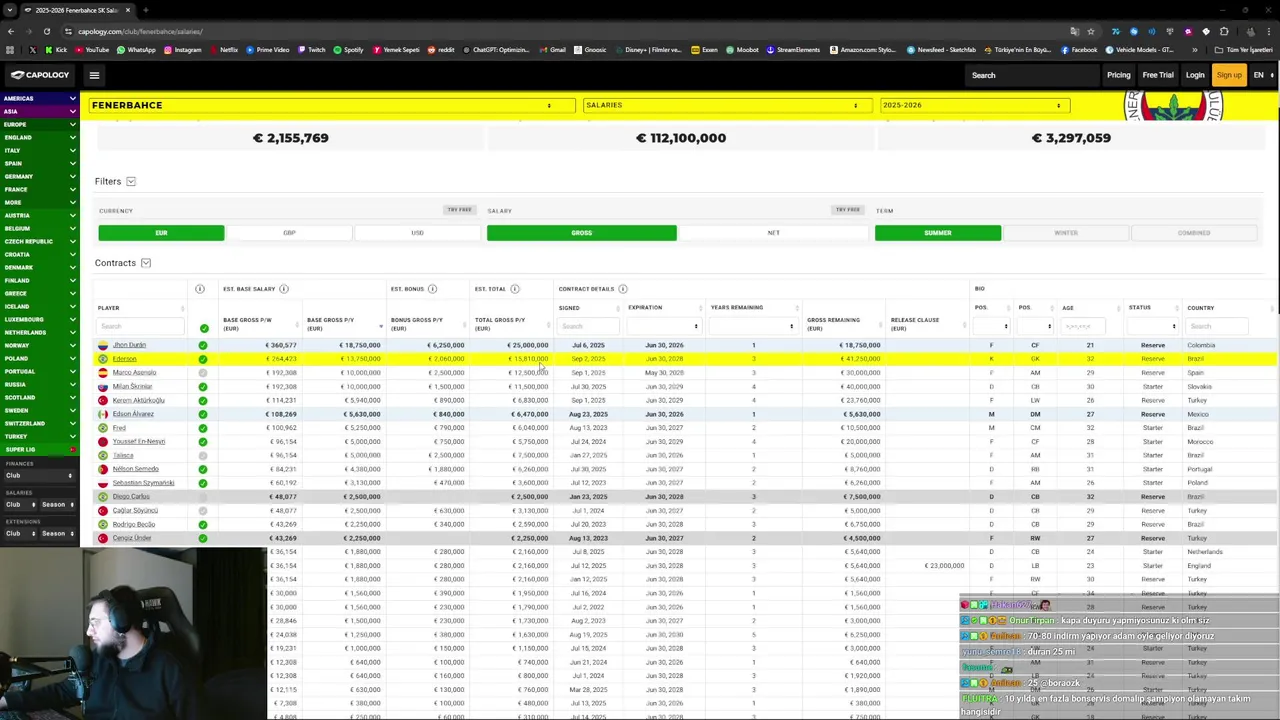Expand Germany in the sidebar
Viewport: 1280px width, 720px height.
[39, 176]
